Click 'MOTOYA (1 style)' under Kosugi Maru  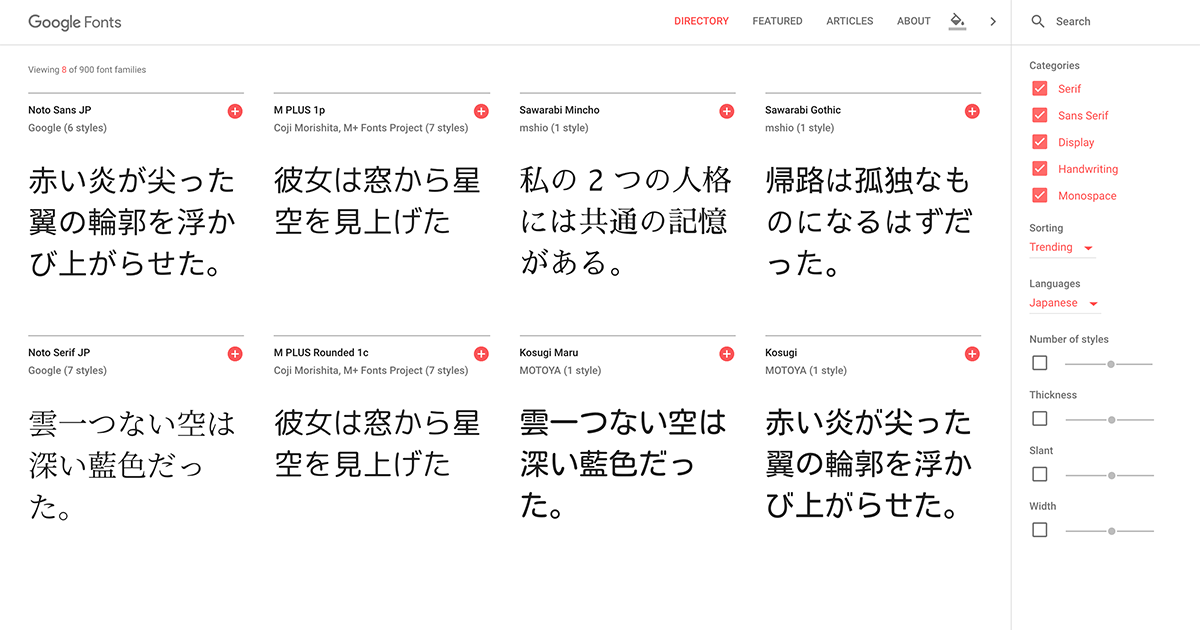coord(560,371)
